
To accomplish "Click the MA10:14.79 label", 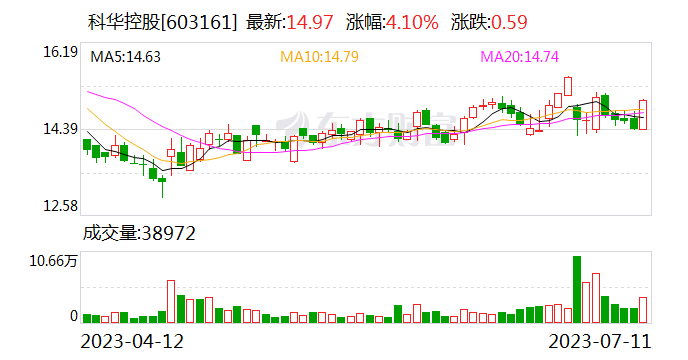I will 319,57.
